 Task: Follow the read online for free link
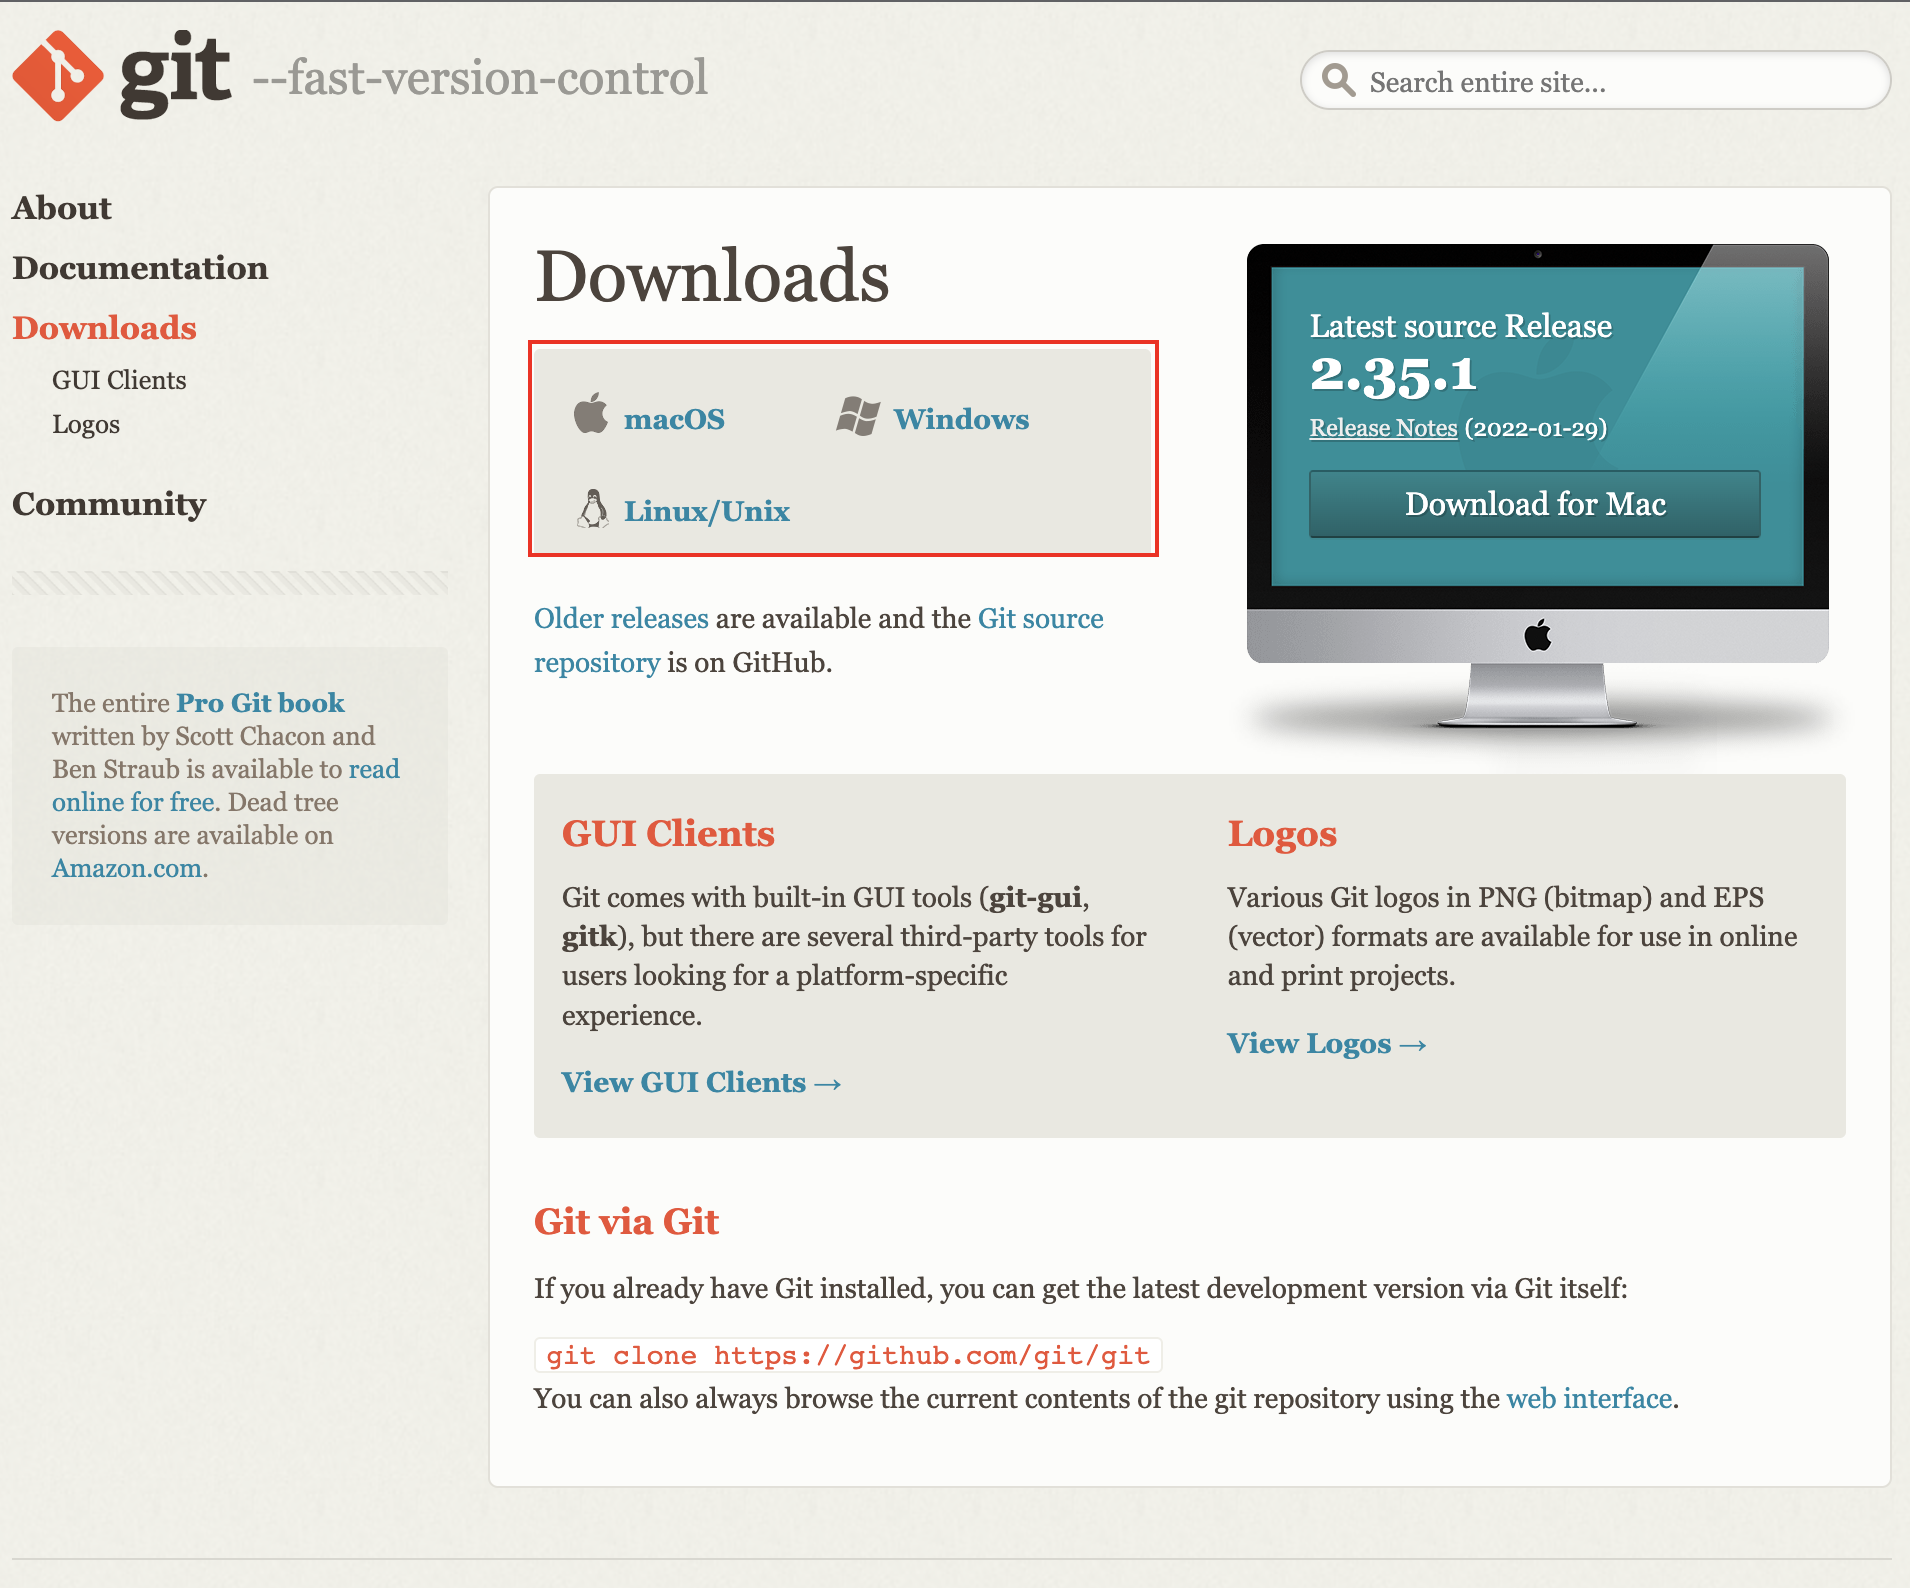tap(226, 785)
